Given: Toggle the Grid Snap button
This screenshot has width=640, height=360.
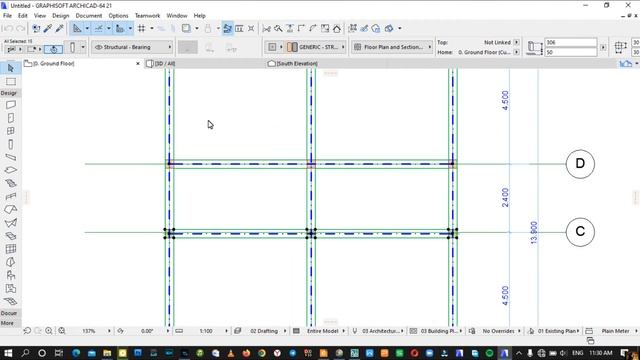Looking at the screenshot, I should 142,29.
